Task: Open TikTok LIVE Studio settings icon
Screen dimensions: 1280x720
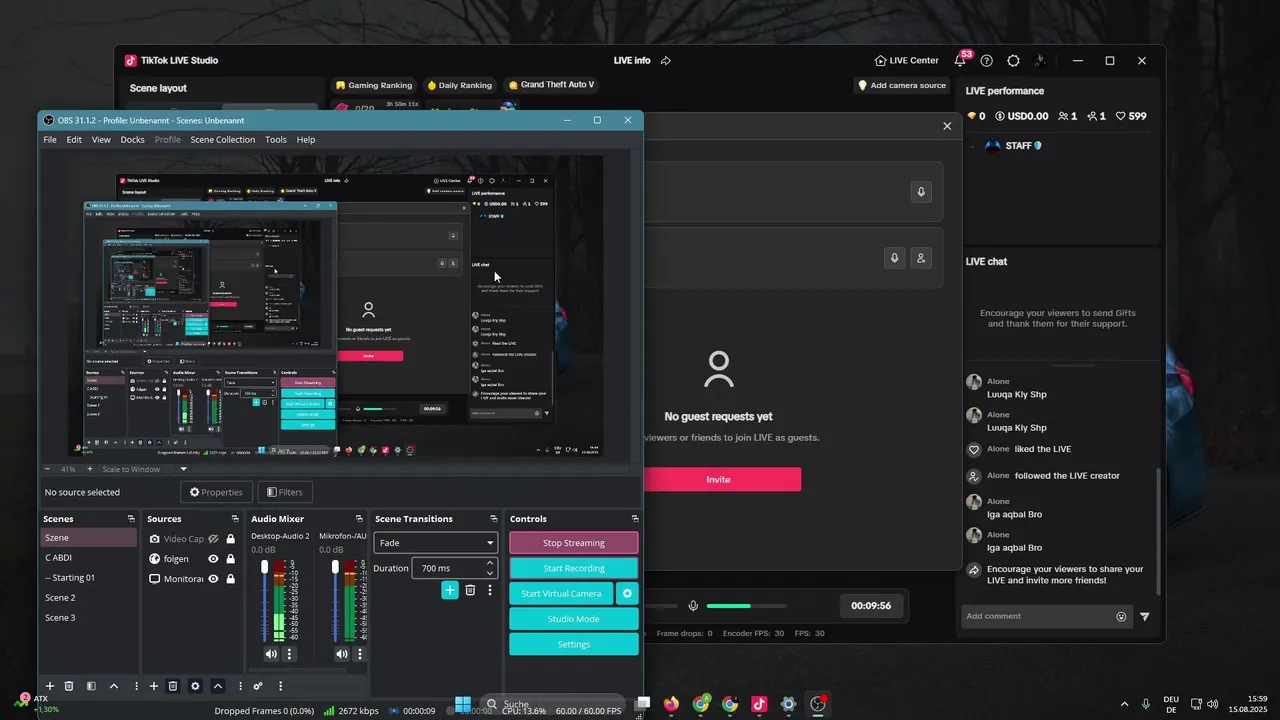Action: (1013, 60)
